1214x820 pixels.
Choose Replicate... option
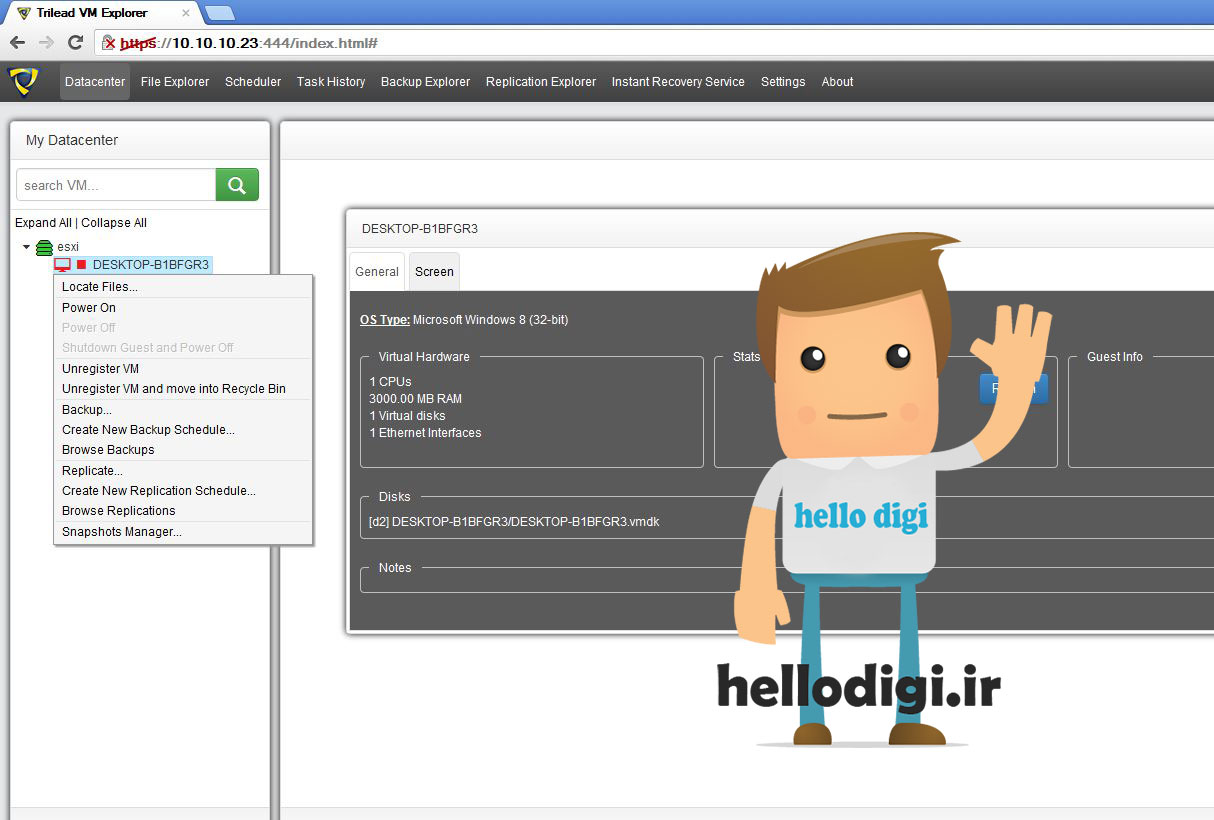tap(183, 471)
